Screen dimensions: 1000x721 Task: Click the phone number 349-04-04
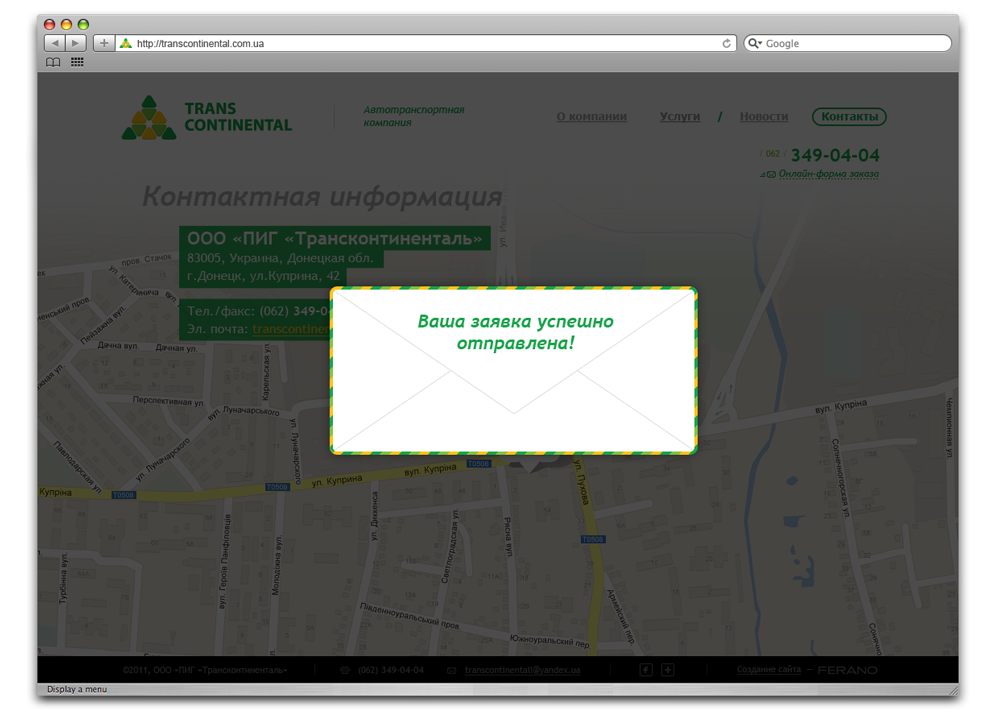(x=835, y=155)
